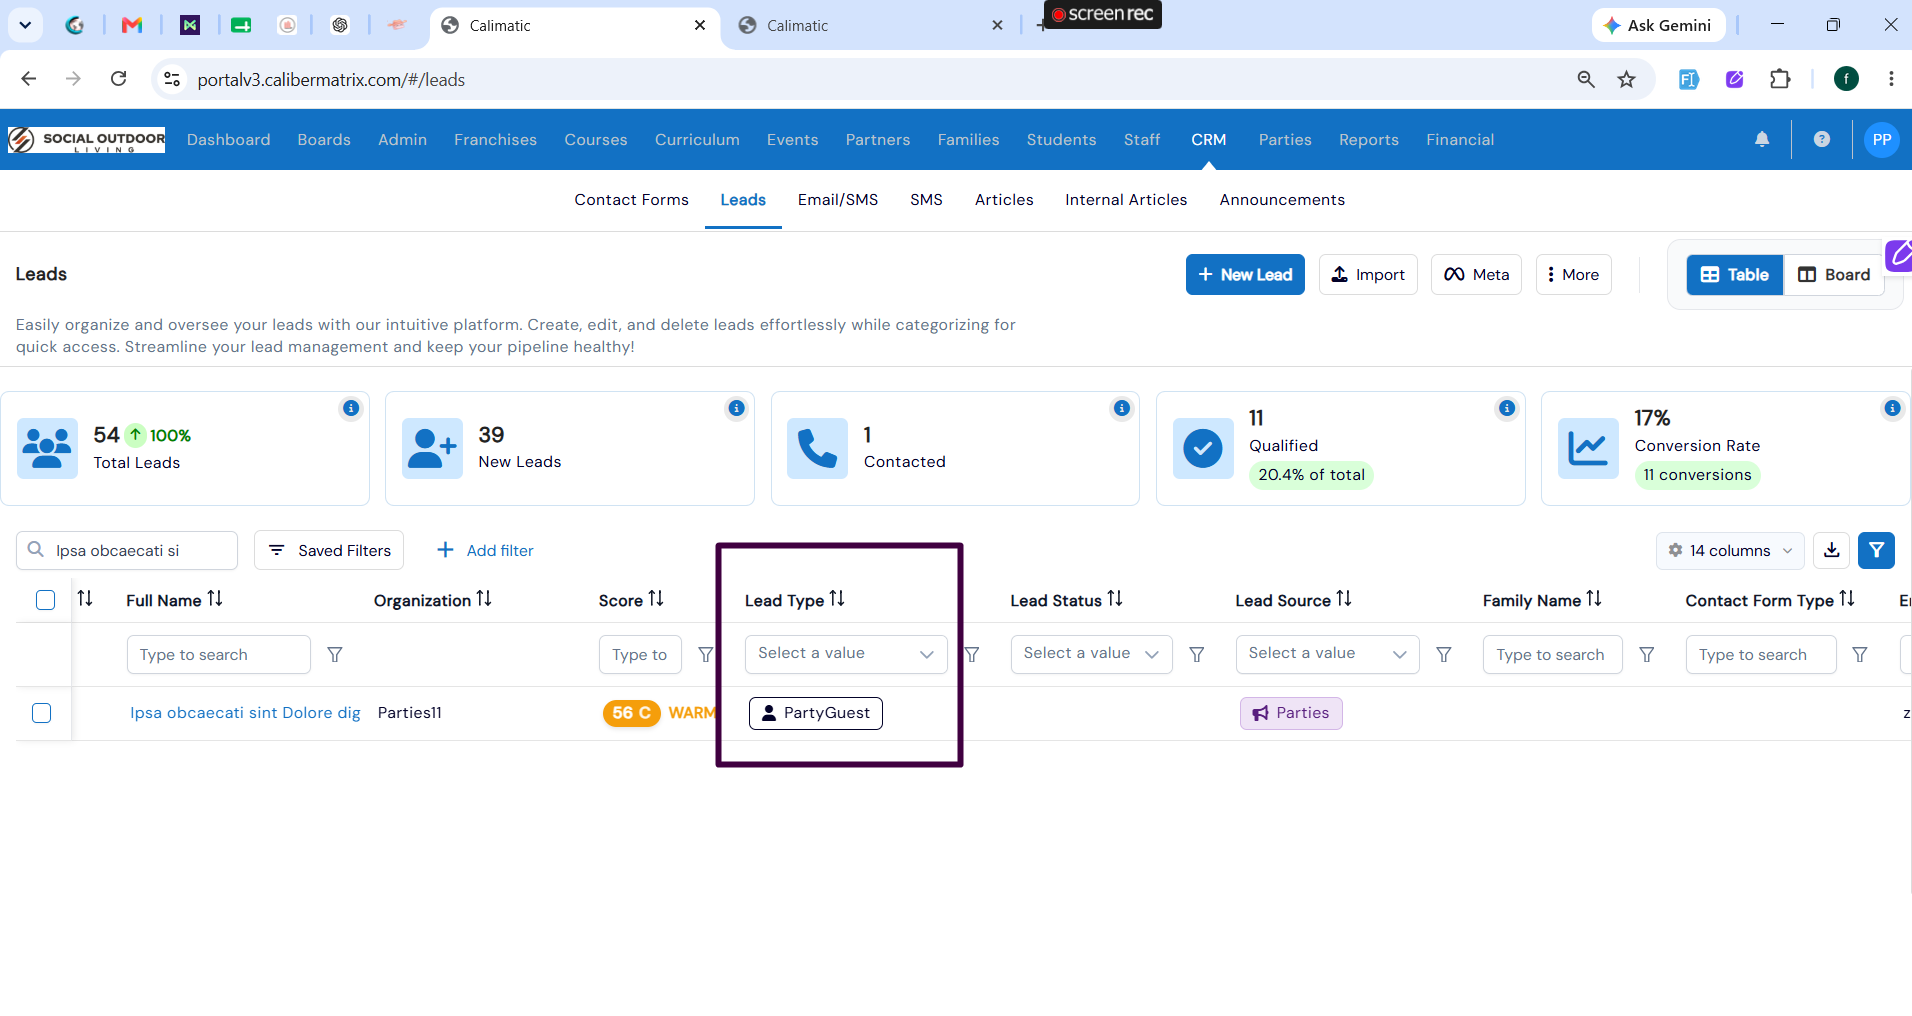The height and width of the screenshot is (1016, 1912).
Task: Switch to second Calimatic browser tab
Action: 870,26
